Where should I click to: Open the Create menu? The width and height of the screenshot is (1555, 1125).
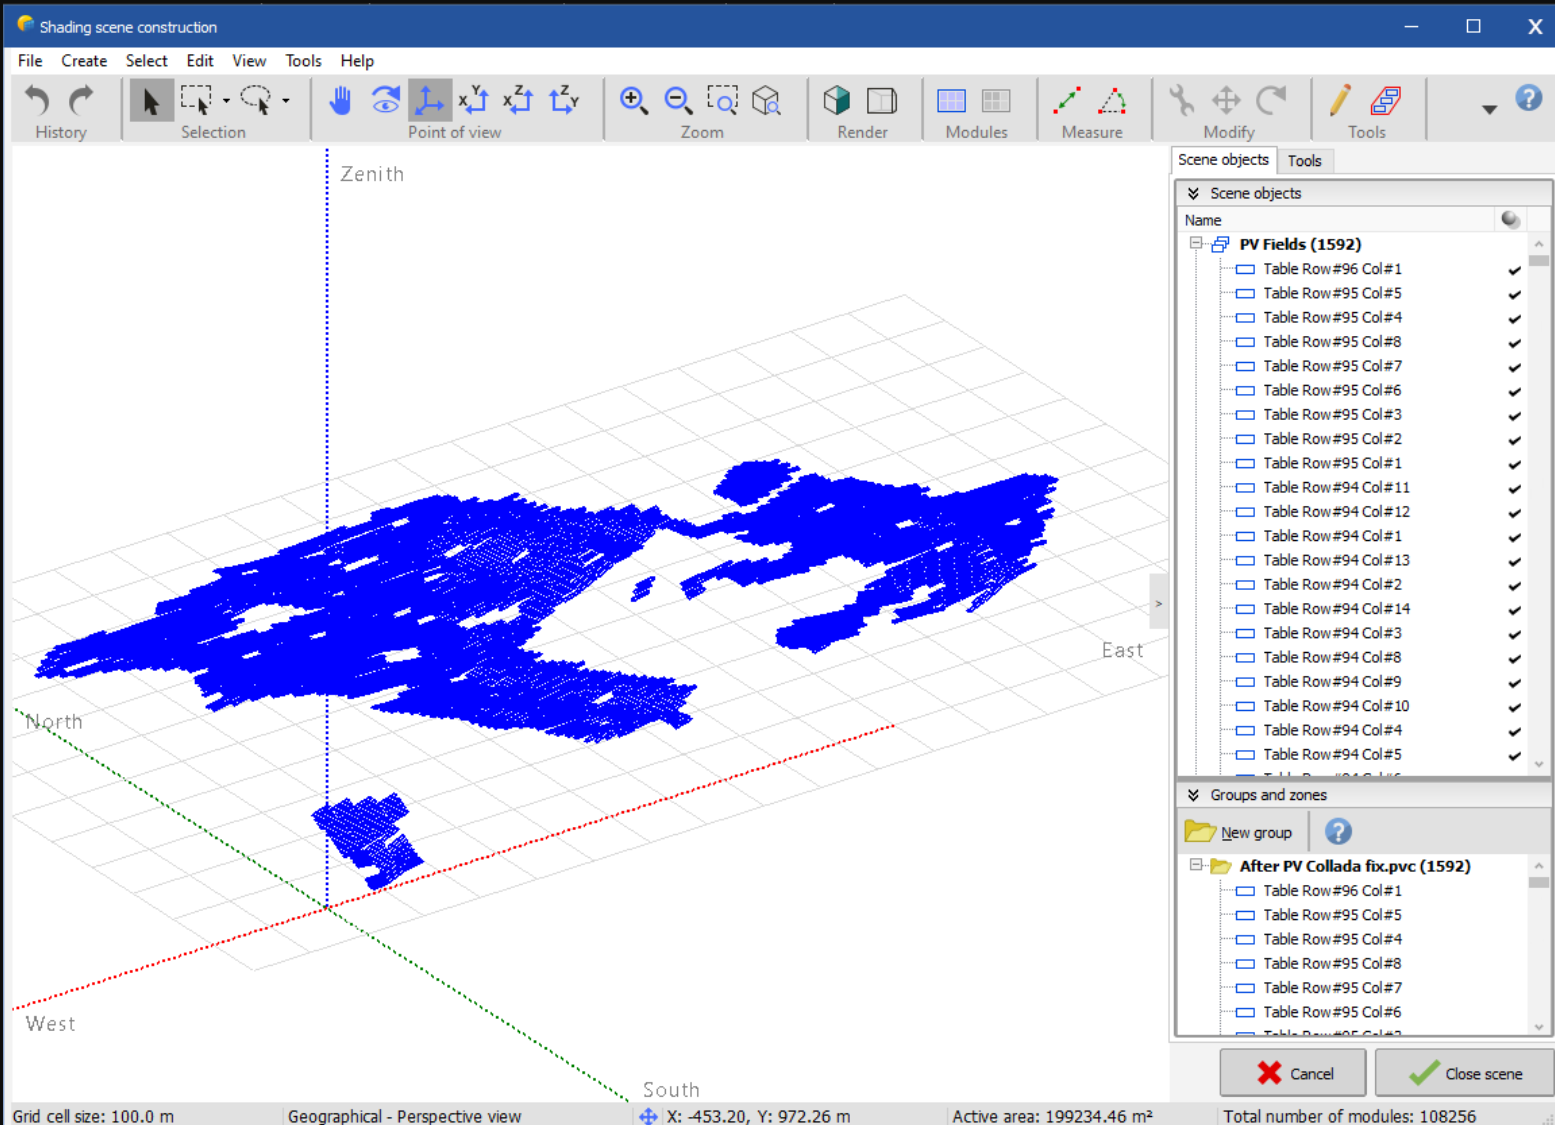[84, 61]
